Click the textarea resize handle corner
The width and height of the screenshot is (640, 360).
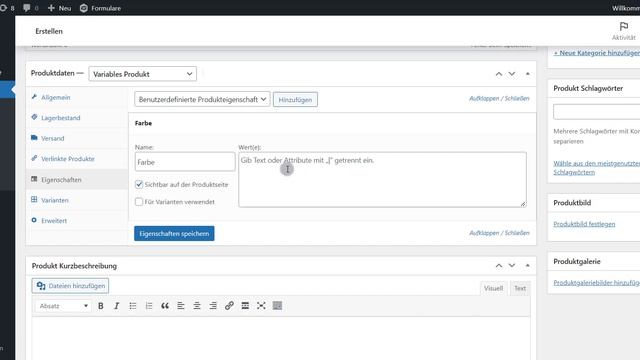pyautogui.click(x=523, y=204)
